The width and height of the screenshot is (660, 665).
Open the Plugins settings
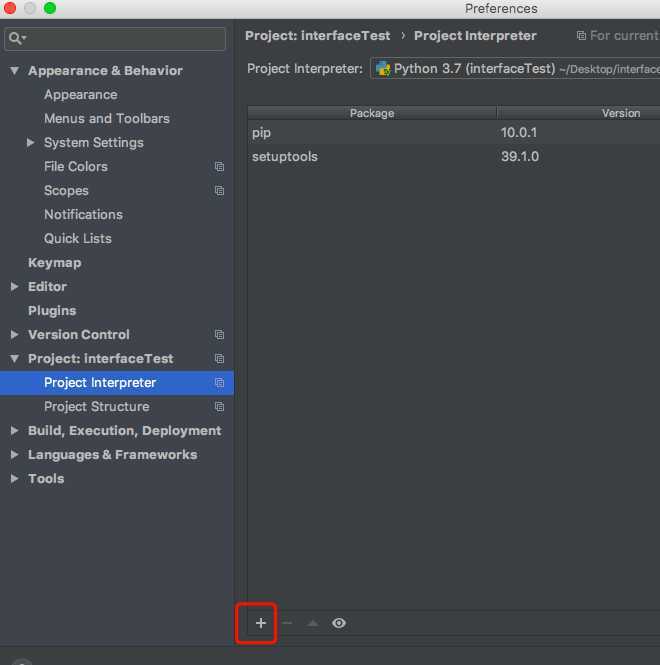pos(52,311)
